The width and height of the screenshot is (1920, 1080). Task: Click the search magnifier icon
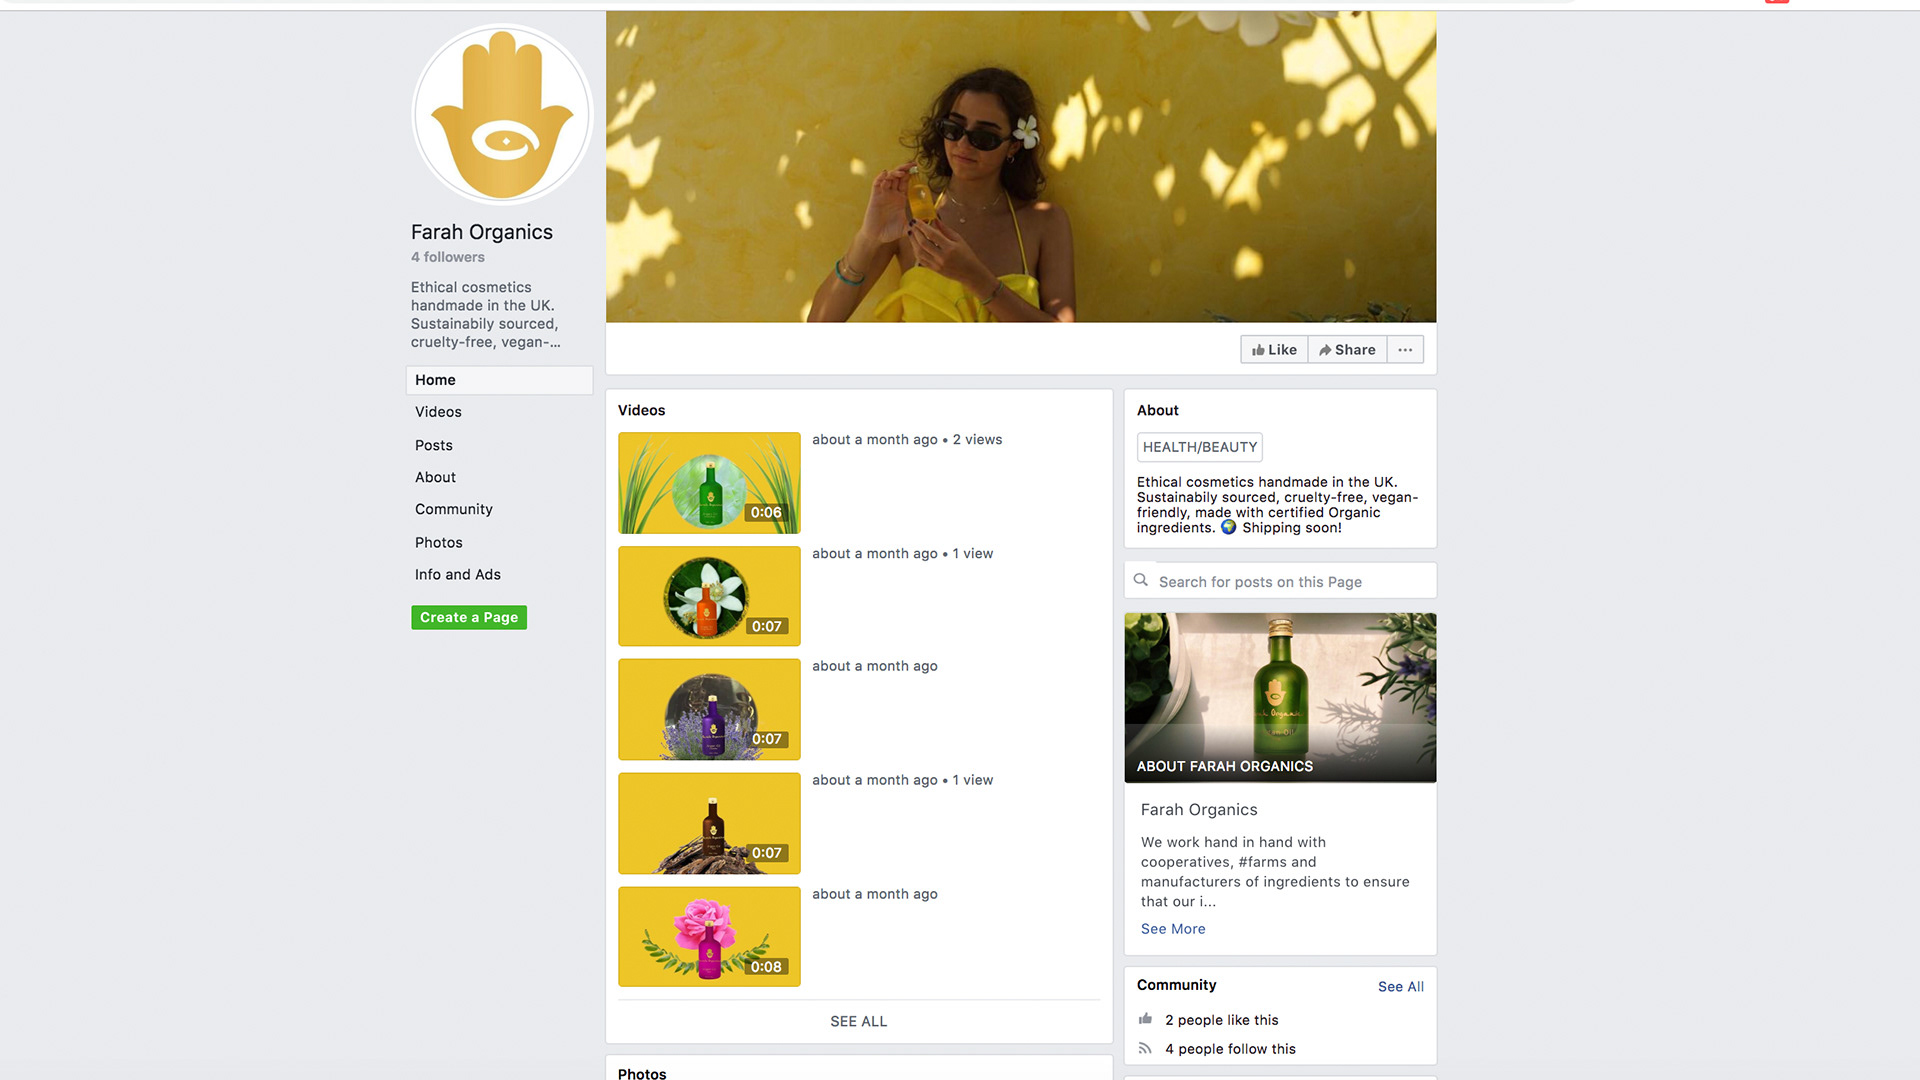[1140, 580]
